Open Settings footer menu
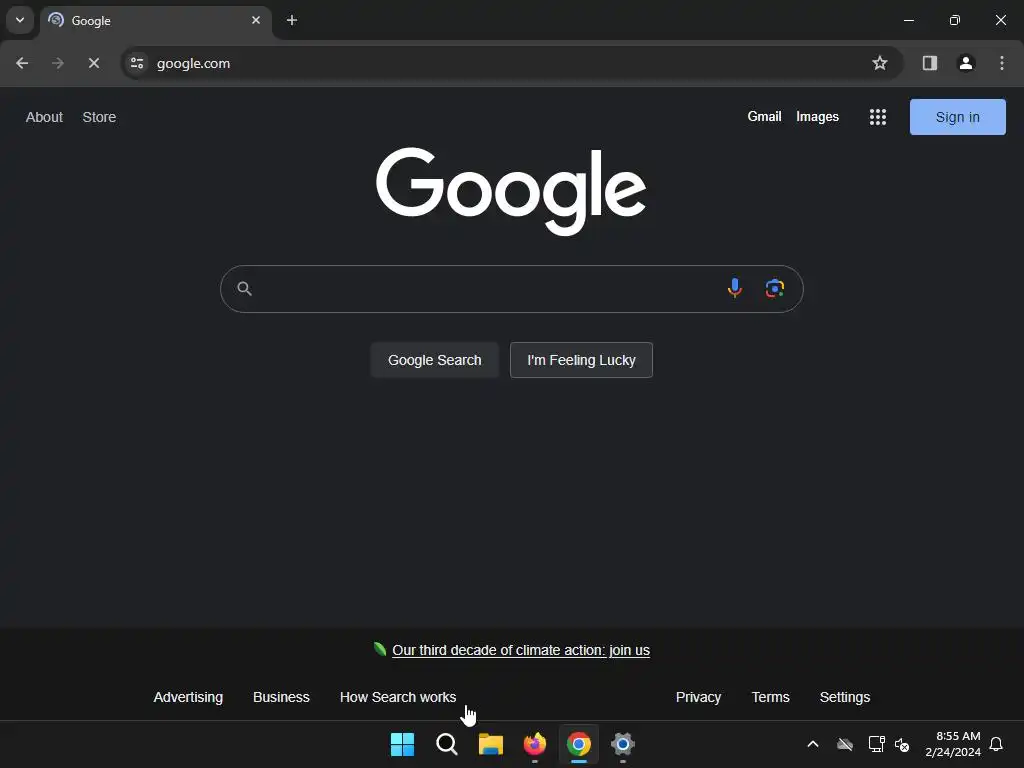The width and height of the screenshot is (1024, 768). 844,697
